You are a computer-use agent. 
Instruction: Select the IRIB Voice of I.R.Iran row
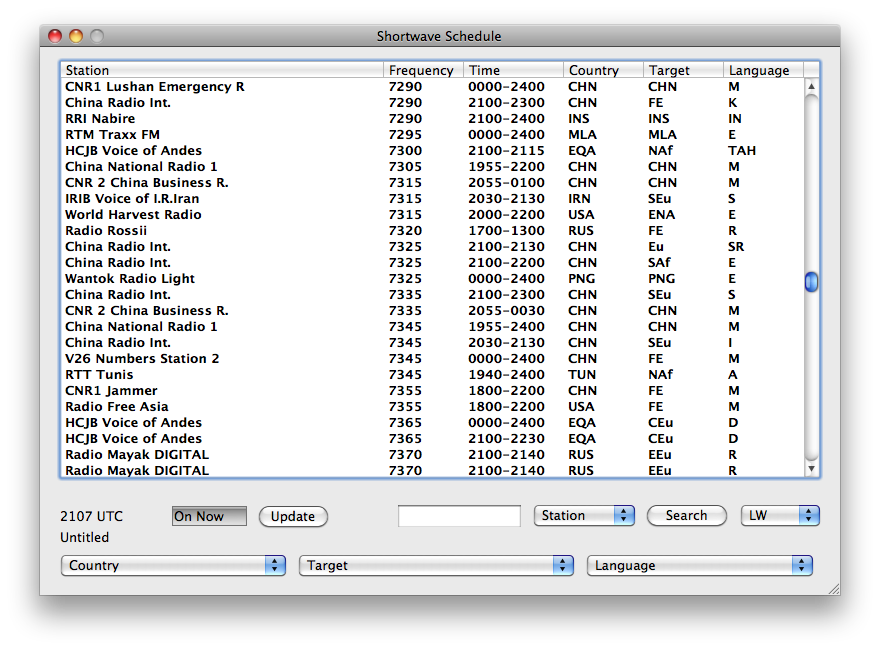(x=432, y=199)
